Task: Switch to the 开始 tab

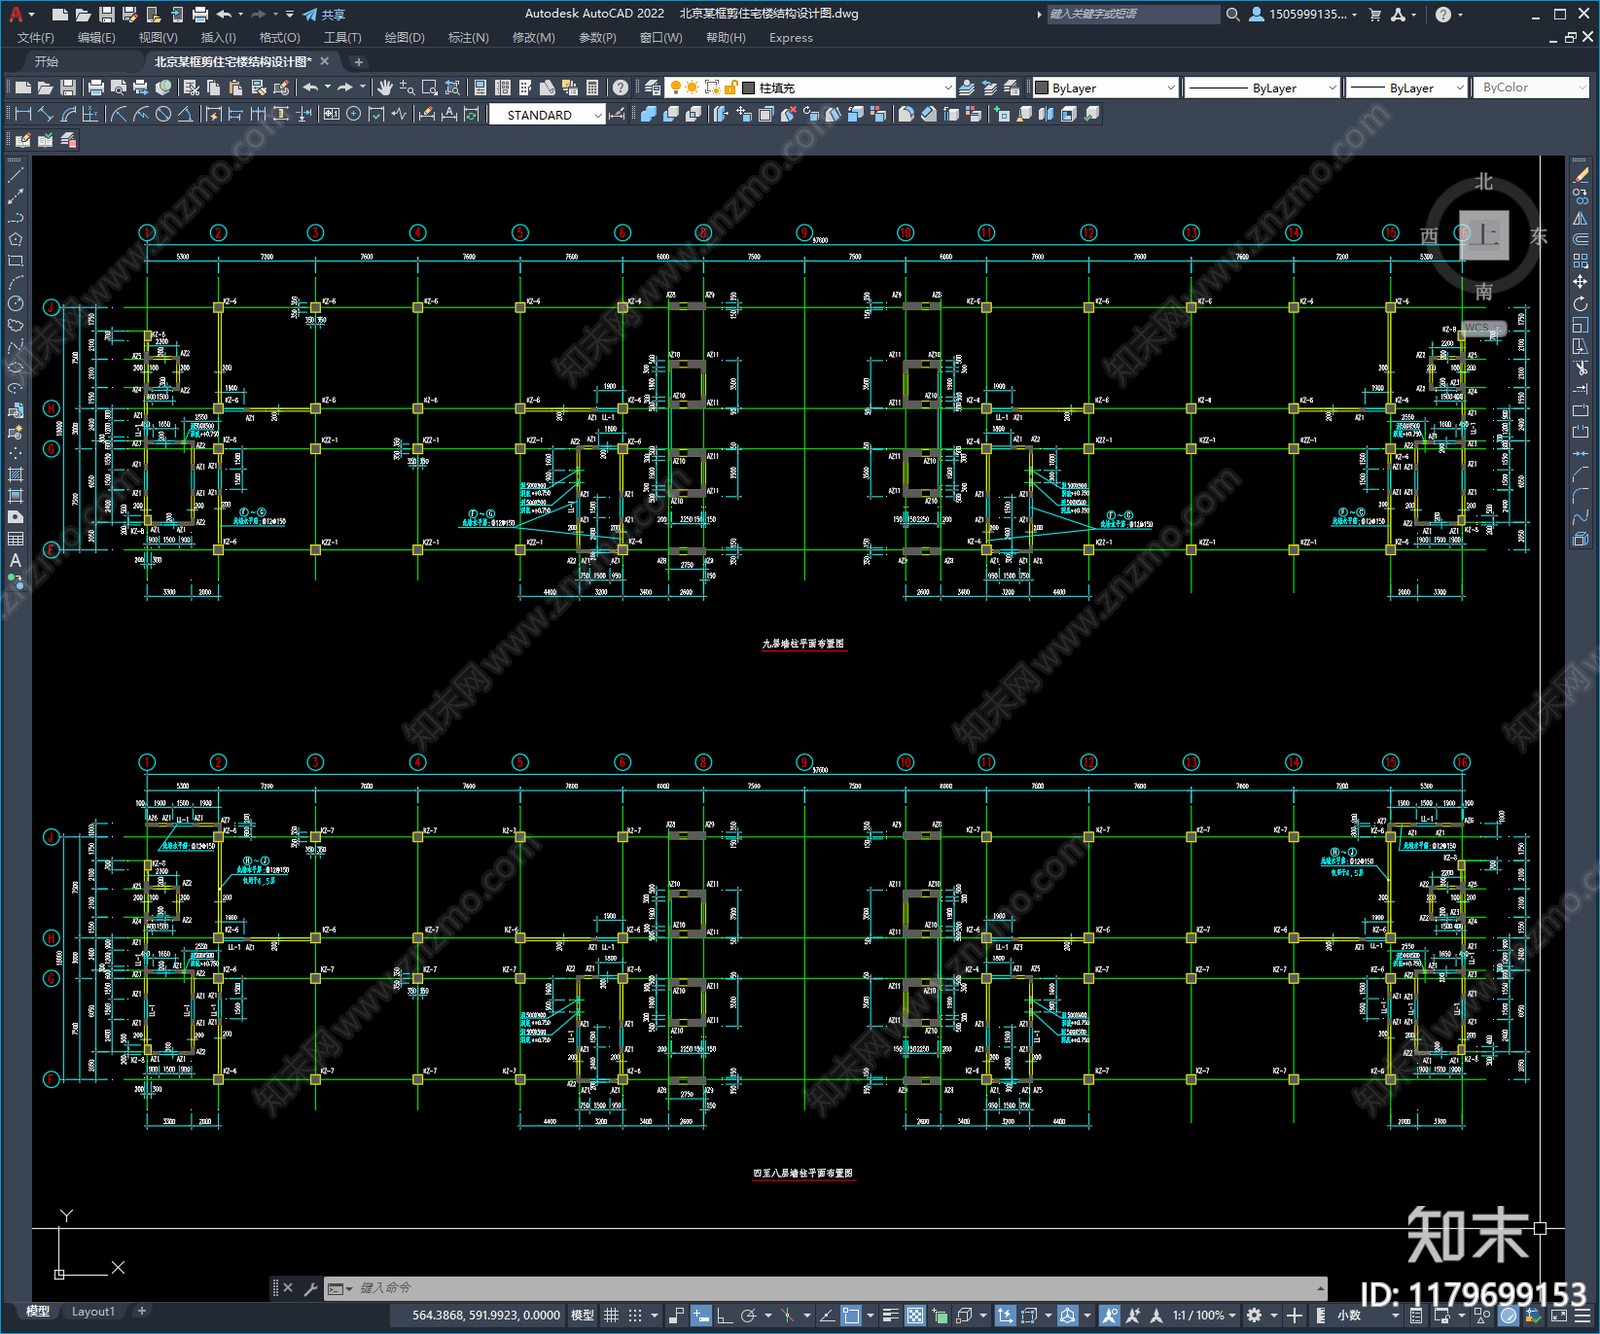Action: (46, 62)
